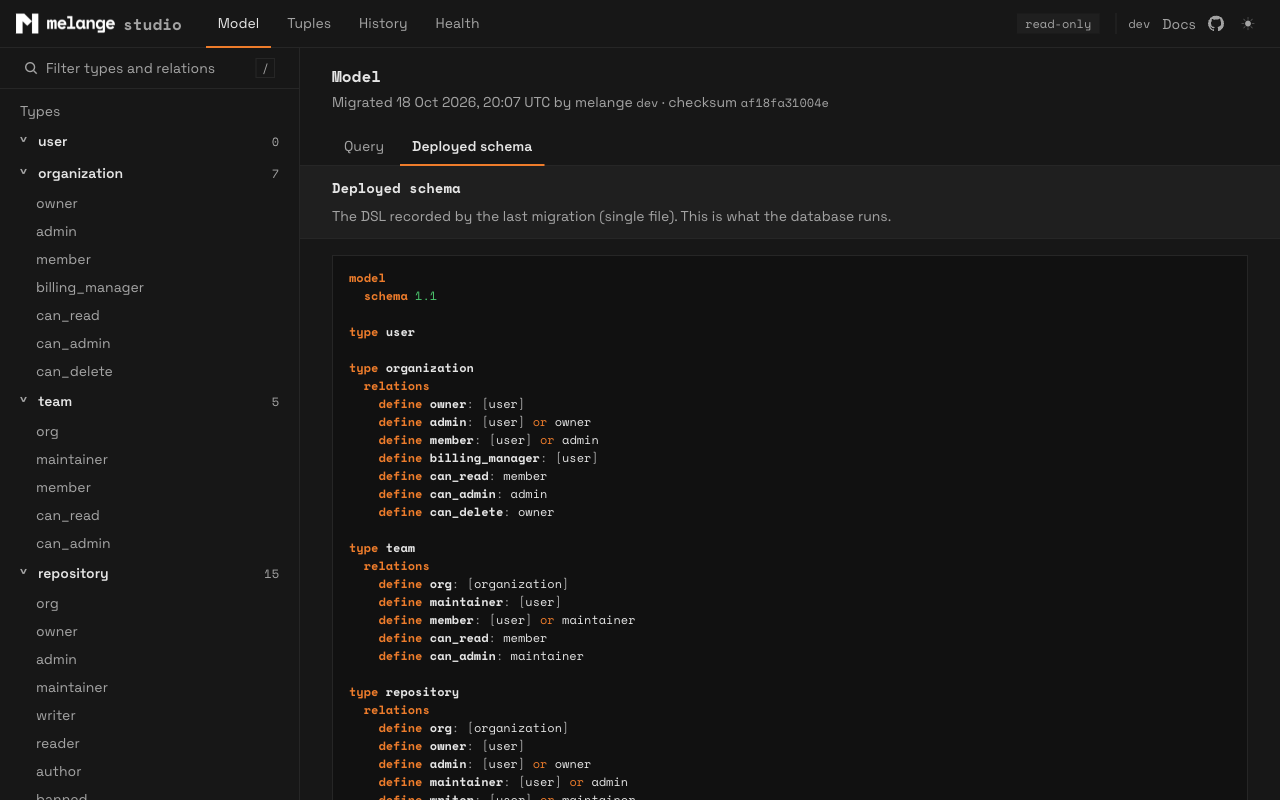Collapse the team type chevron
This screenshot has height=800, width=1280.
pos(24,401)
